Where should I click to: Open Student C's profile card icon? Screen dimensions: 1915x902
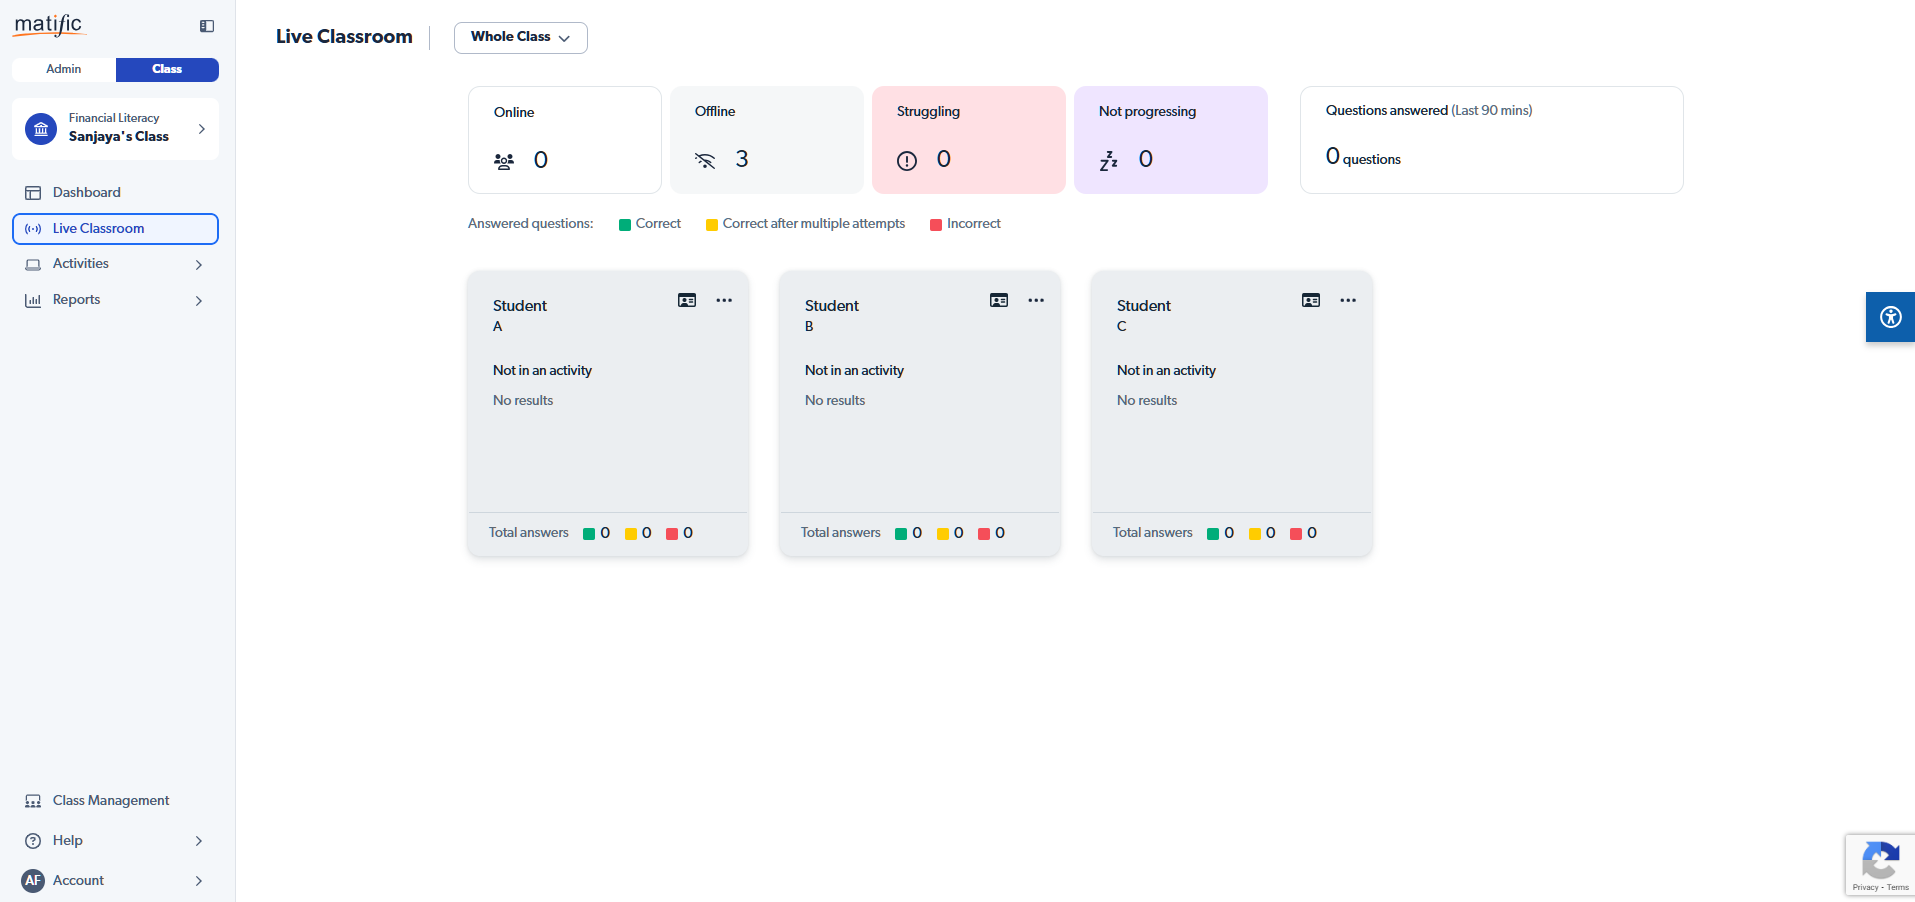click(1311, 300)
